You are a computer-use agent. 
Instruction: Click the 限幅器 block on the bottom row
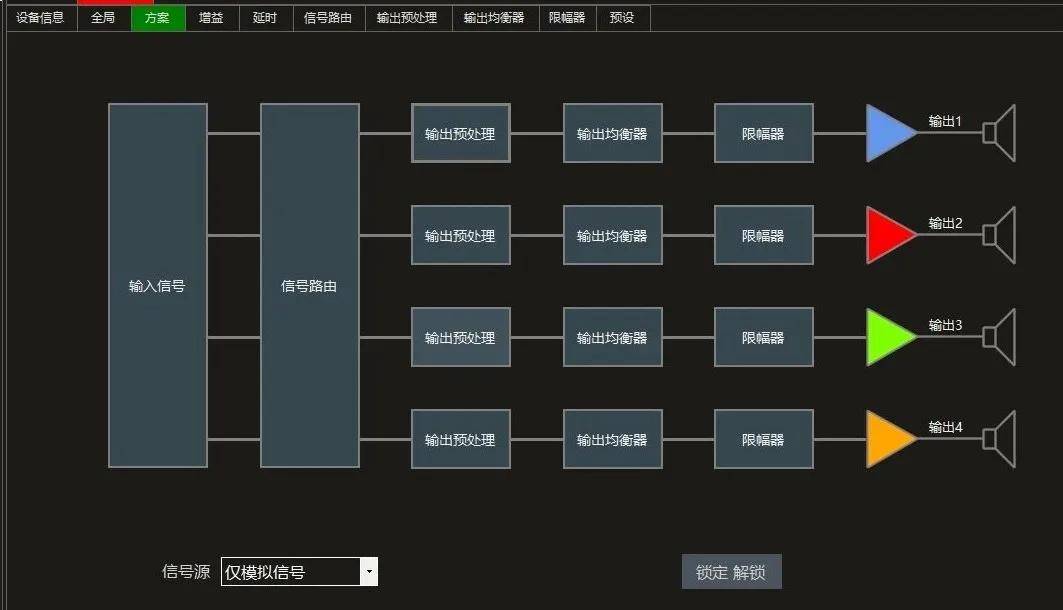click(763, 438)
